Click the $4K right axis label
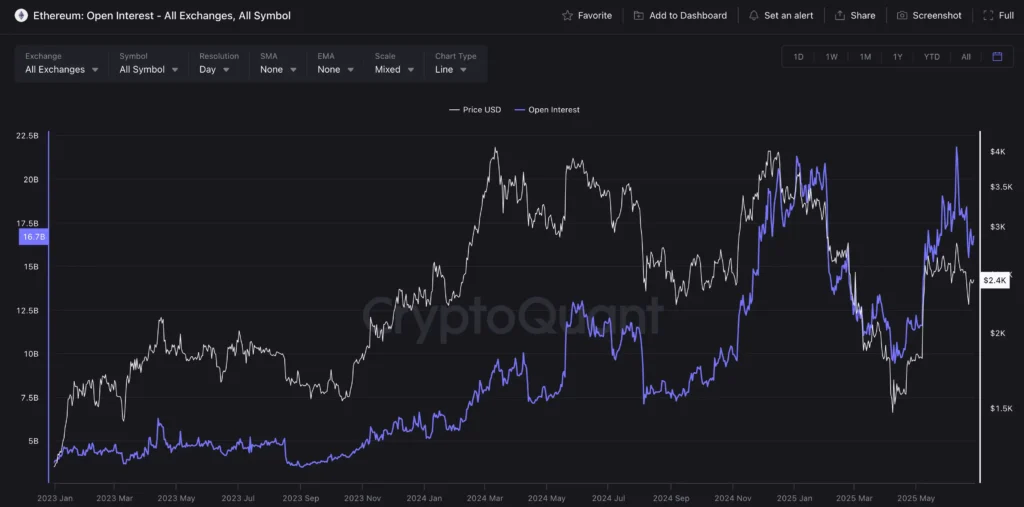 pos(997,152)
